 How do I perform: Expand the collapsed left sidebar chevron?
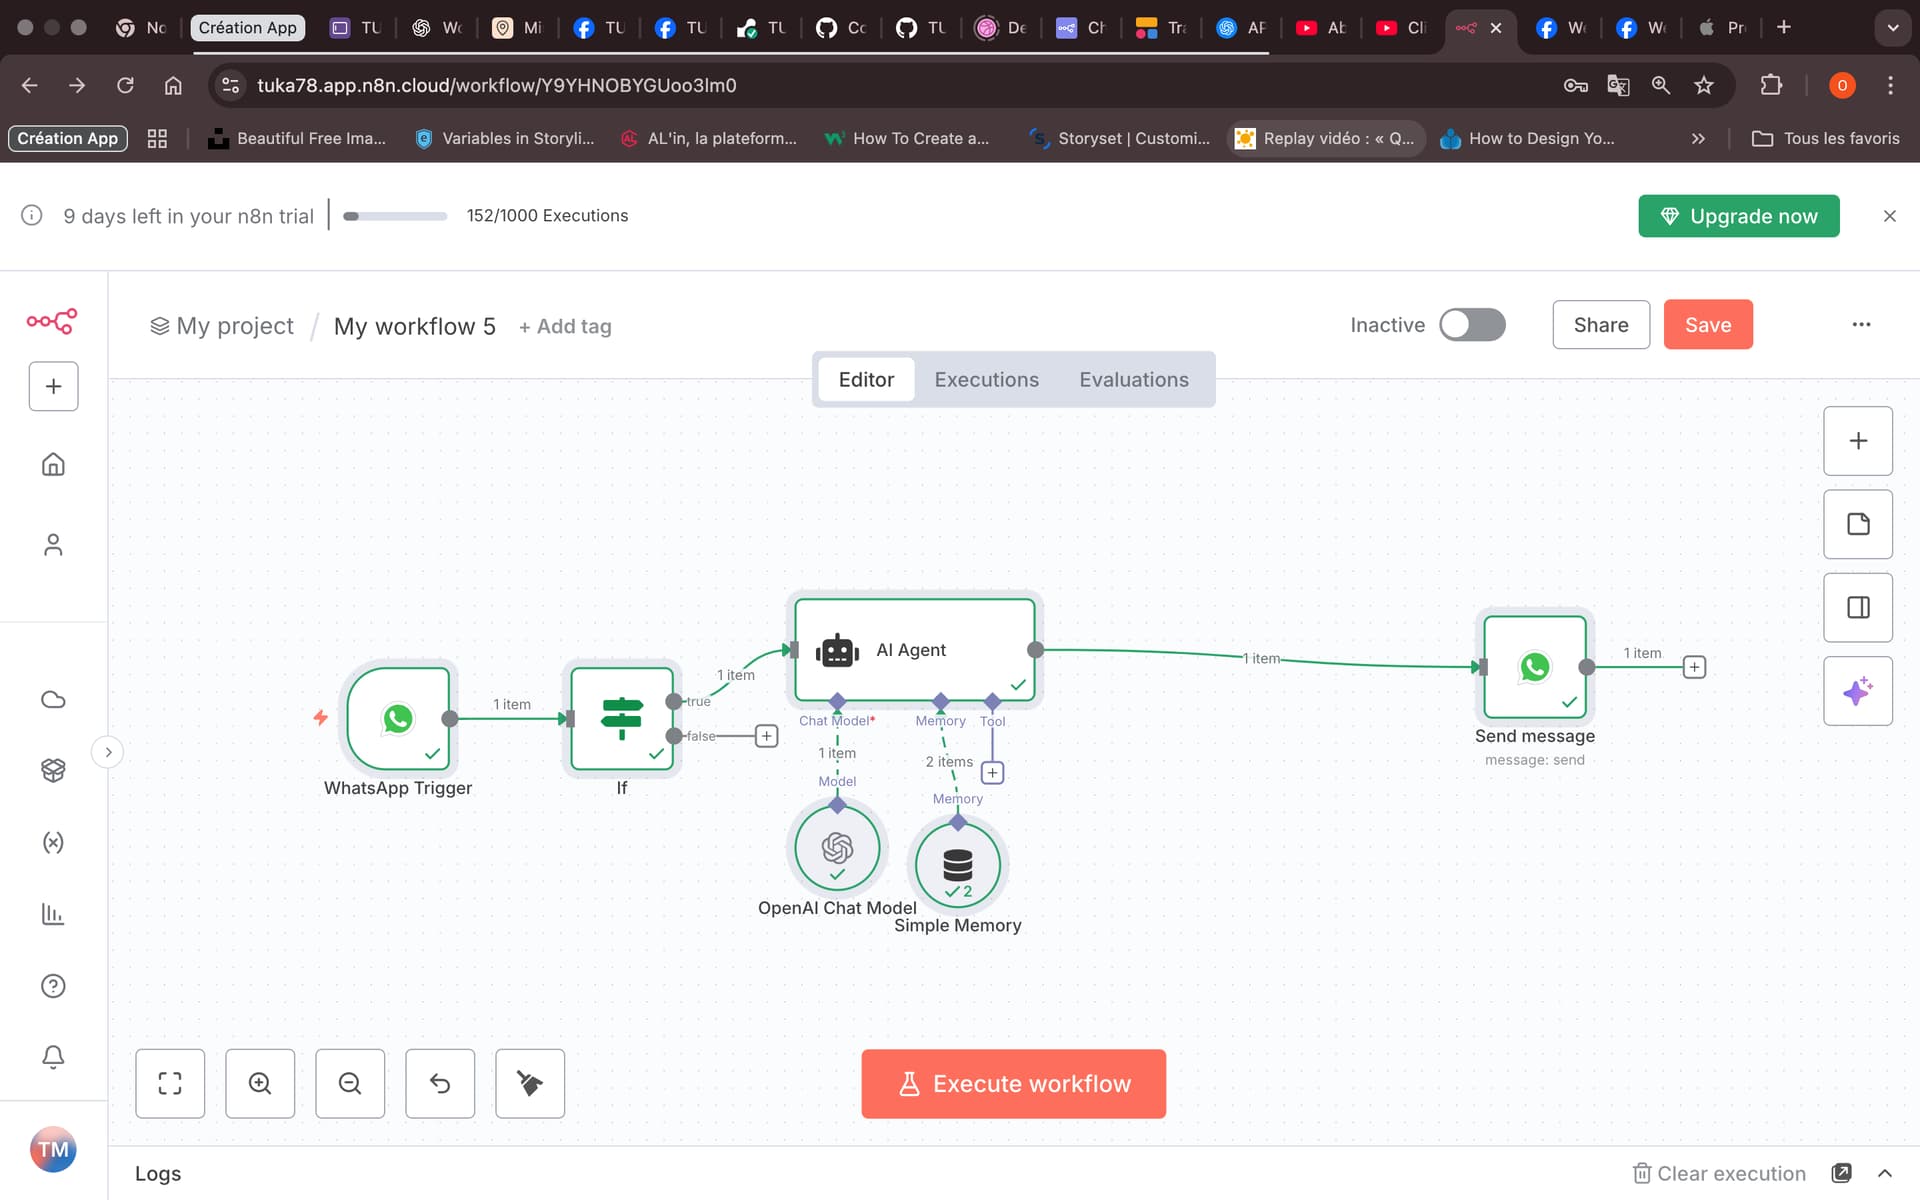click(x=108, y=752)
